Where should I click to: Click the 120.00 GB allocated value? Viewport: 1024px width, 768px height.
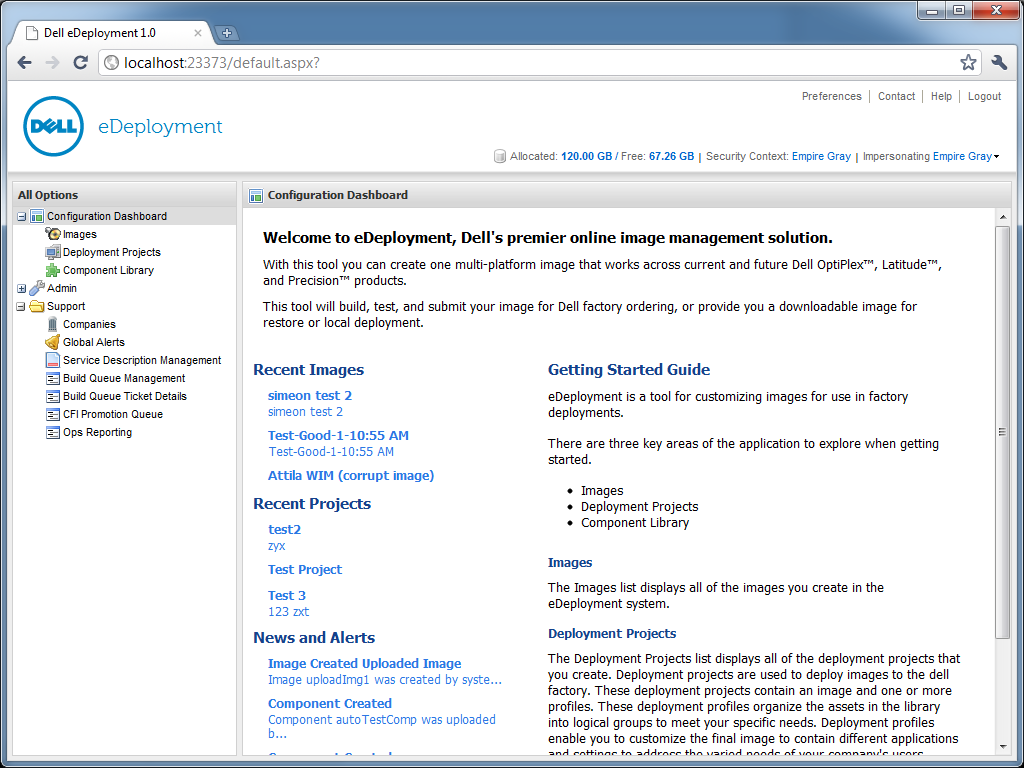tap(586, 156)
